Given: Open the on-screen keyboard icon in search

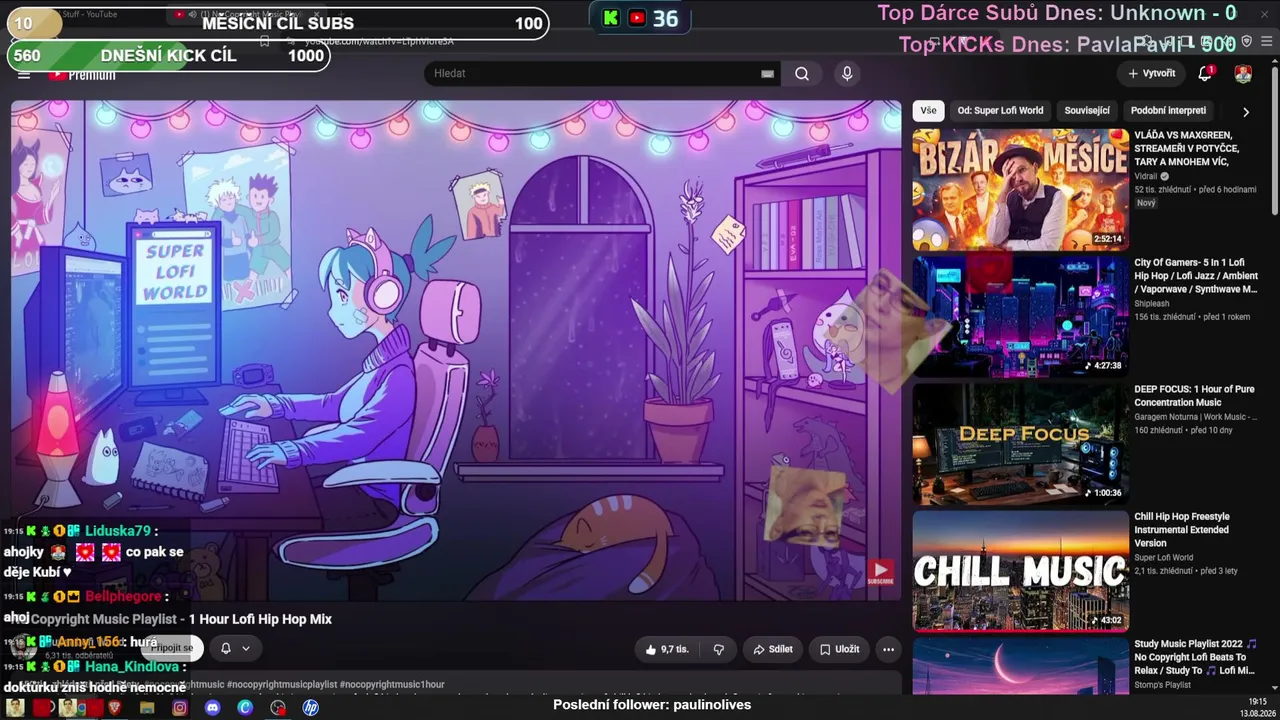Looking at the screenshot, I should [767, 73].
